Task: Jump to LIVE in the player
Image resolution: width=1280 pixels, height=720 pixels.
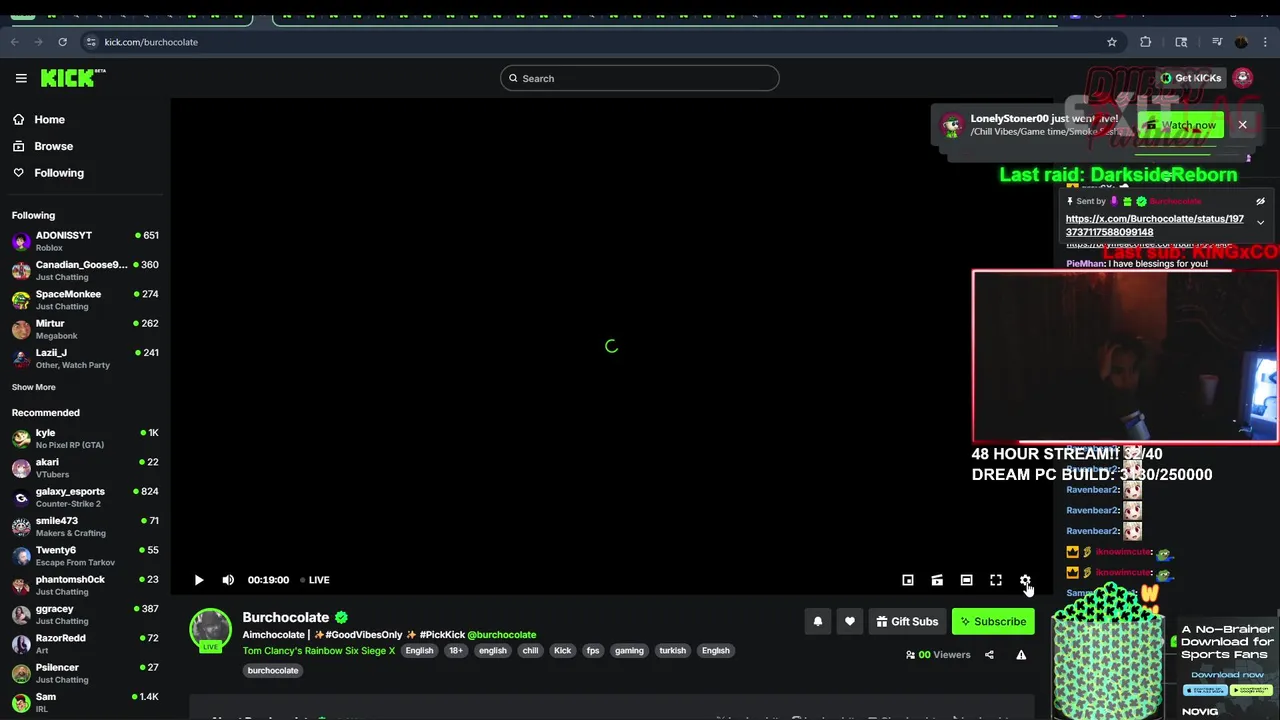Action: coord(315,580)
